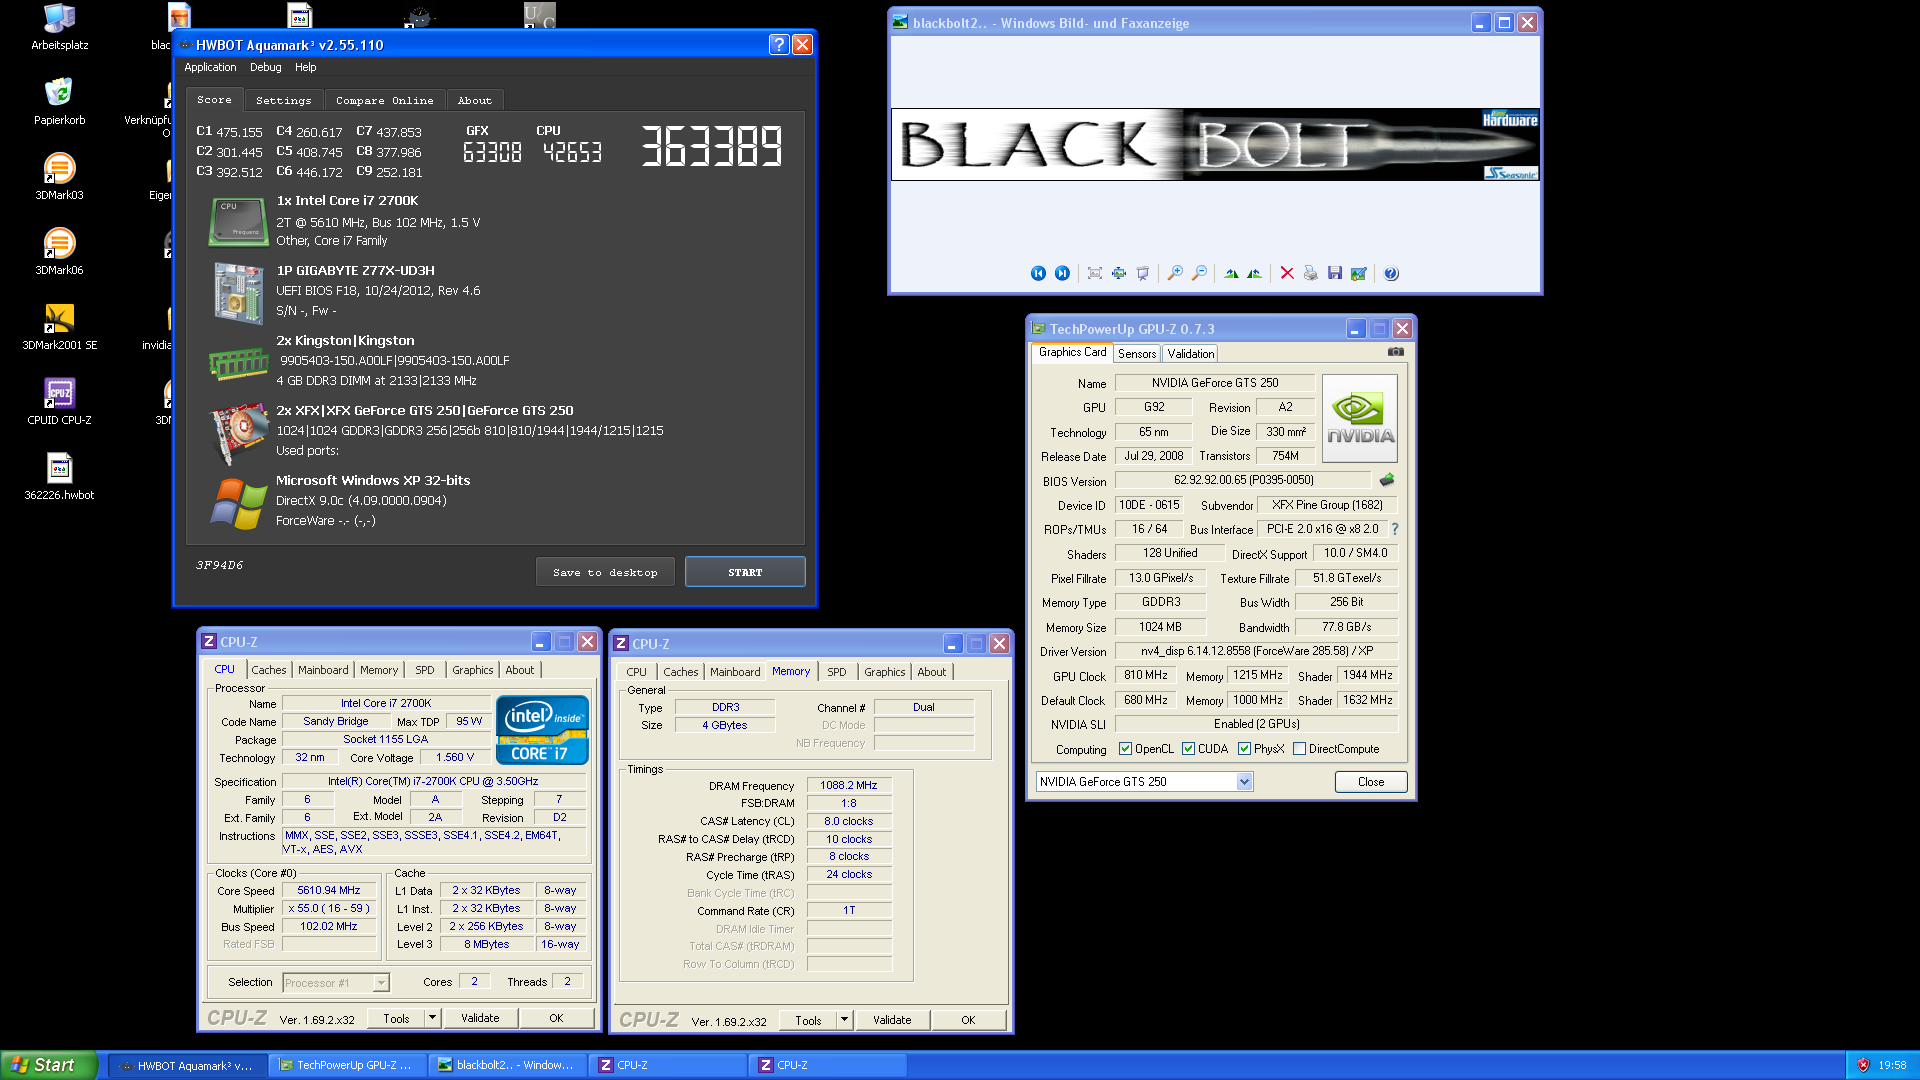Image resolution: width=1920 pixels, height=1080 pixels.
Task: Expand Tools dropdown arrow in right CPU-Z
Action: click(x=844, y=1020)
